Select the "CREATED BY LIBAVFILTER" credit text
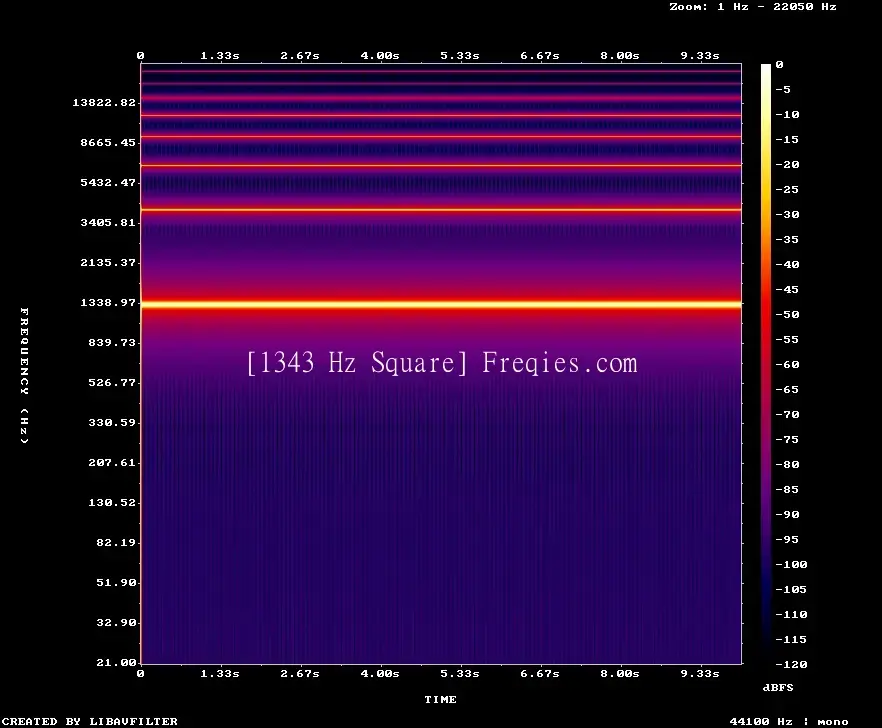Screen dimensions: 882x728 pos(89,721)
